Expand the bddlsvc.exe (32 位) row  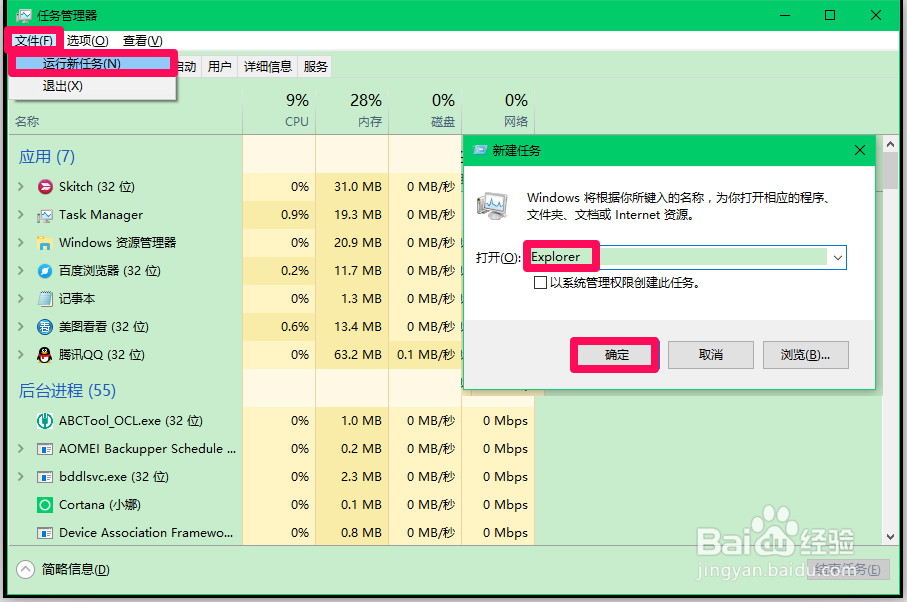(x=21, y=476)
